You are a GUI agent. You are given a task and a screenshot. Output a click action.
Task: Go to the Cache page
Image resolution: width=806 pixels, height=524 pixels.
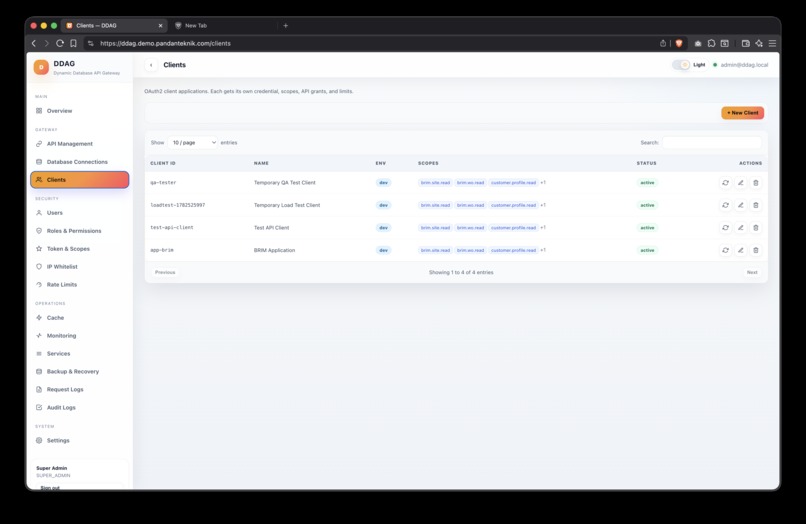coord(79,318)
